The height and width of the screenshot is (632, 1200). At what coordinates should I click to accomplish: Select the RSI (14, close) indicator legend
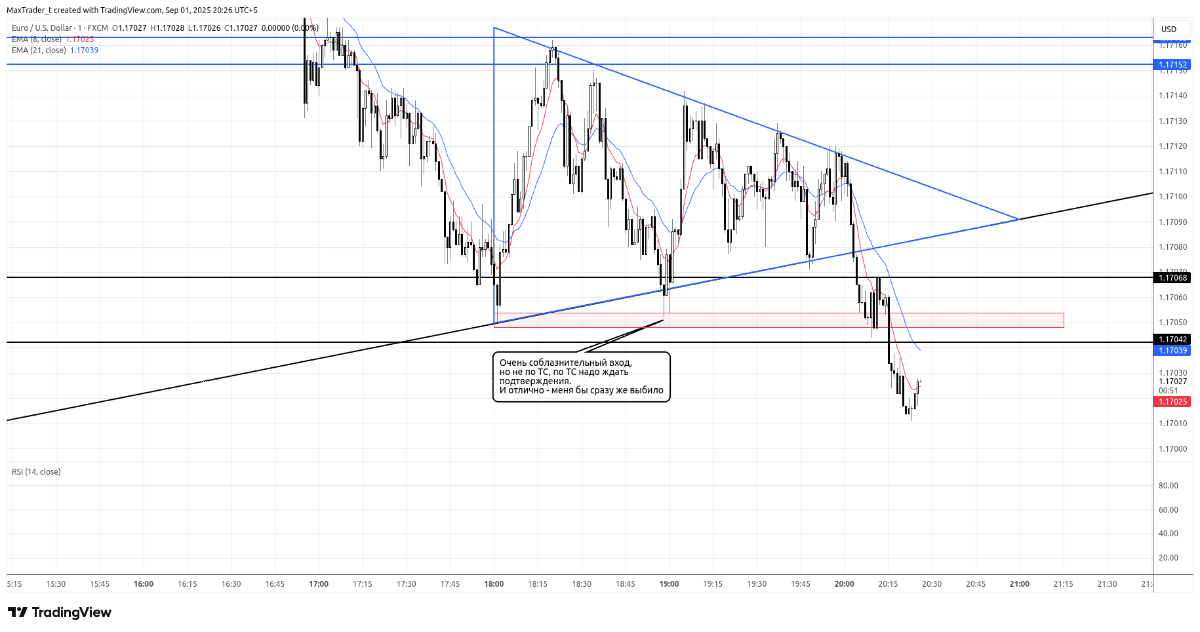[36, 471]
